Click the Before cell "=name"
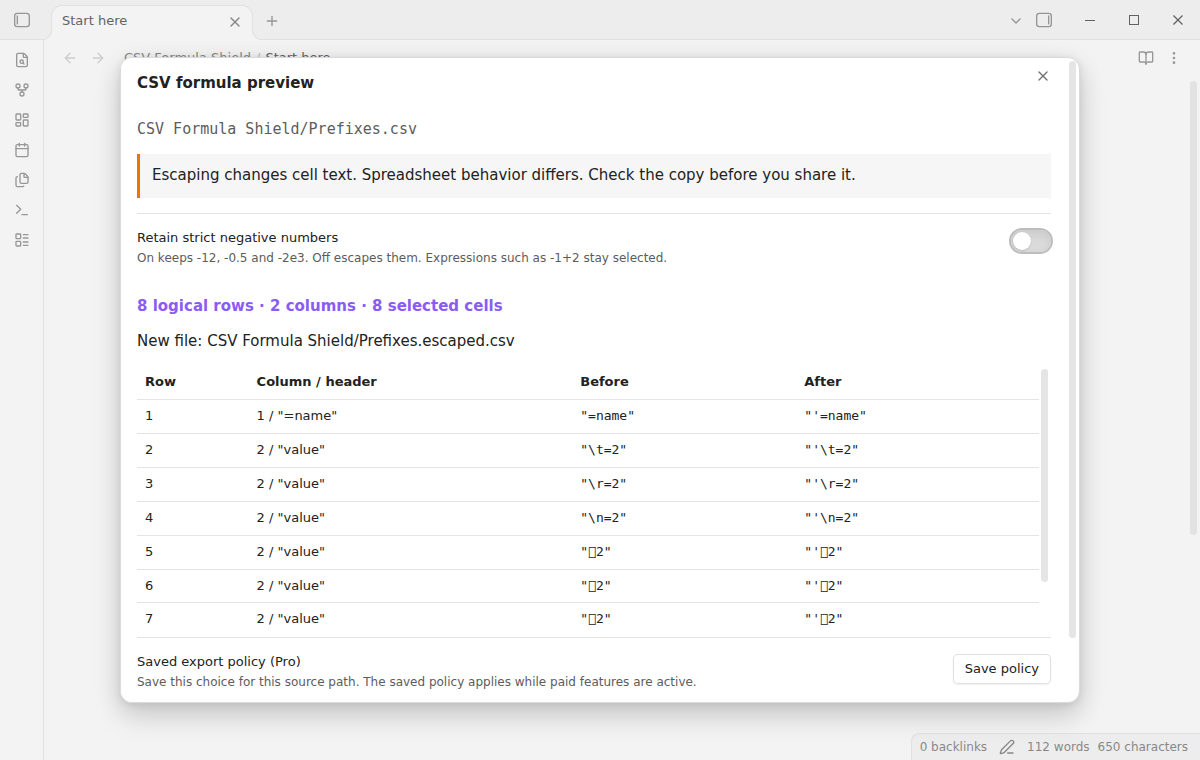The image size is (1200, 760). tap(608, 416)
